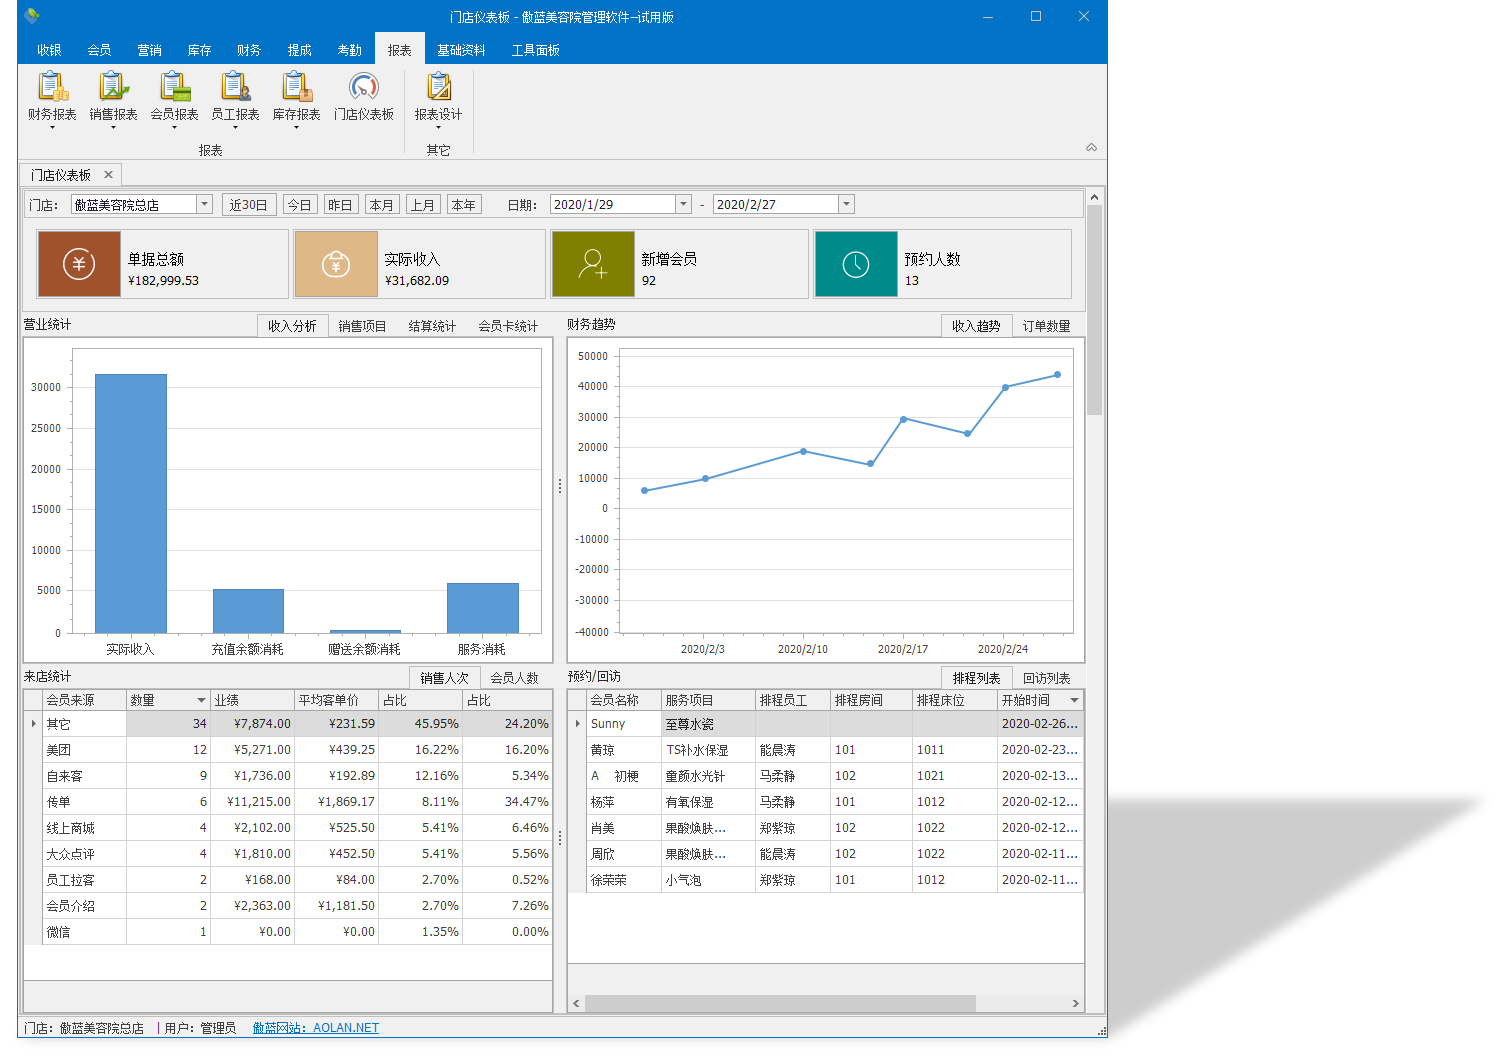Sort by the 平均客单价 column header
Screen dimensions: 1505x1056
click(x=337, y=700)
